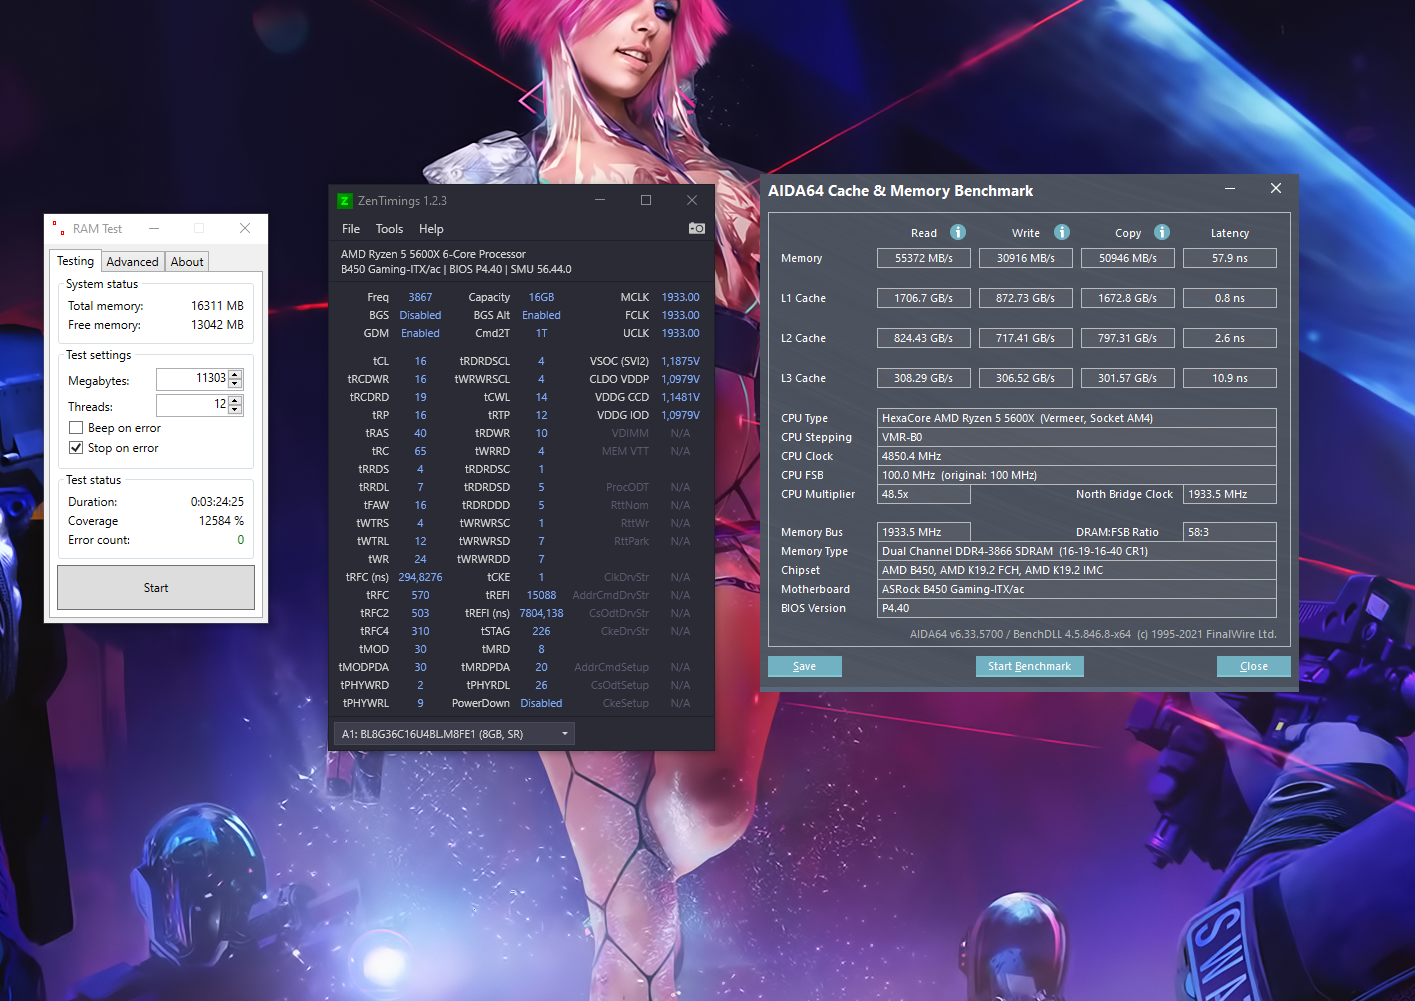Screen dimensions: 1415x1001
Task: Click the ZenTimings green Z app icon
Action: point(344,201)
